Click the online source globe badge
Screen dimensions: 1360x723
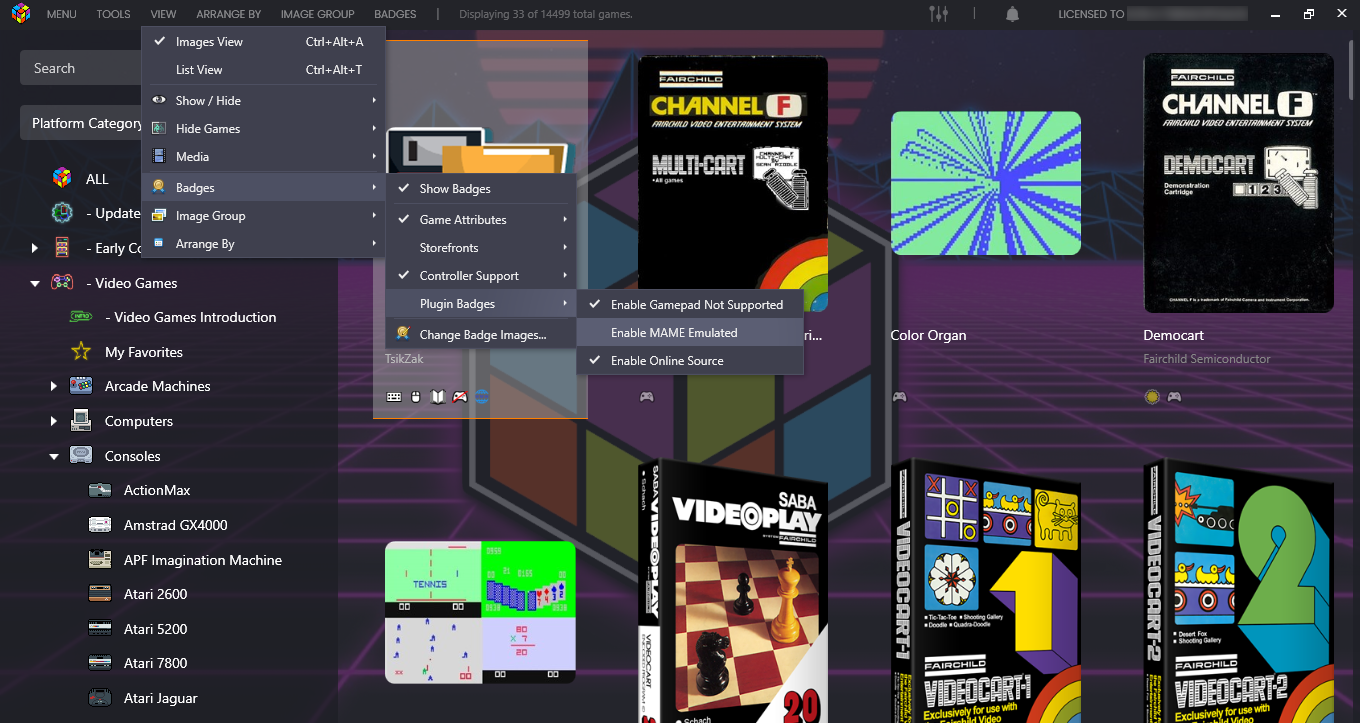pyautogui.click(x=482, y=397)
